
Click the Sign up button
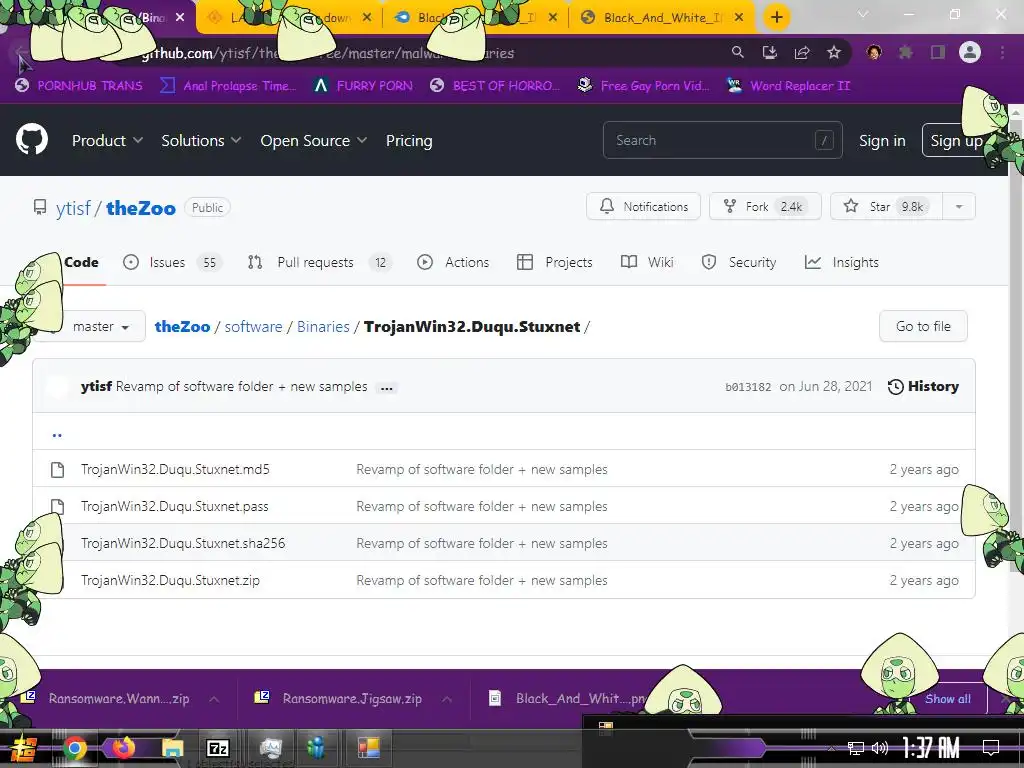[x=956, y=140]
